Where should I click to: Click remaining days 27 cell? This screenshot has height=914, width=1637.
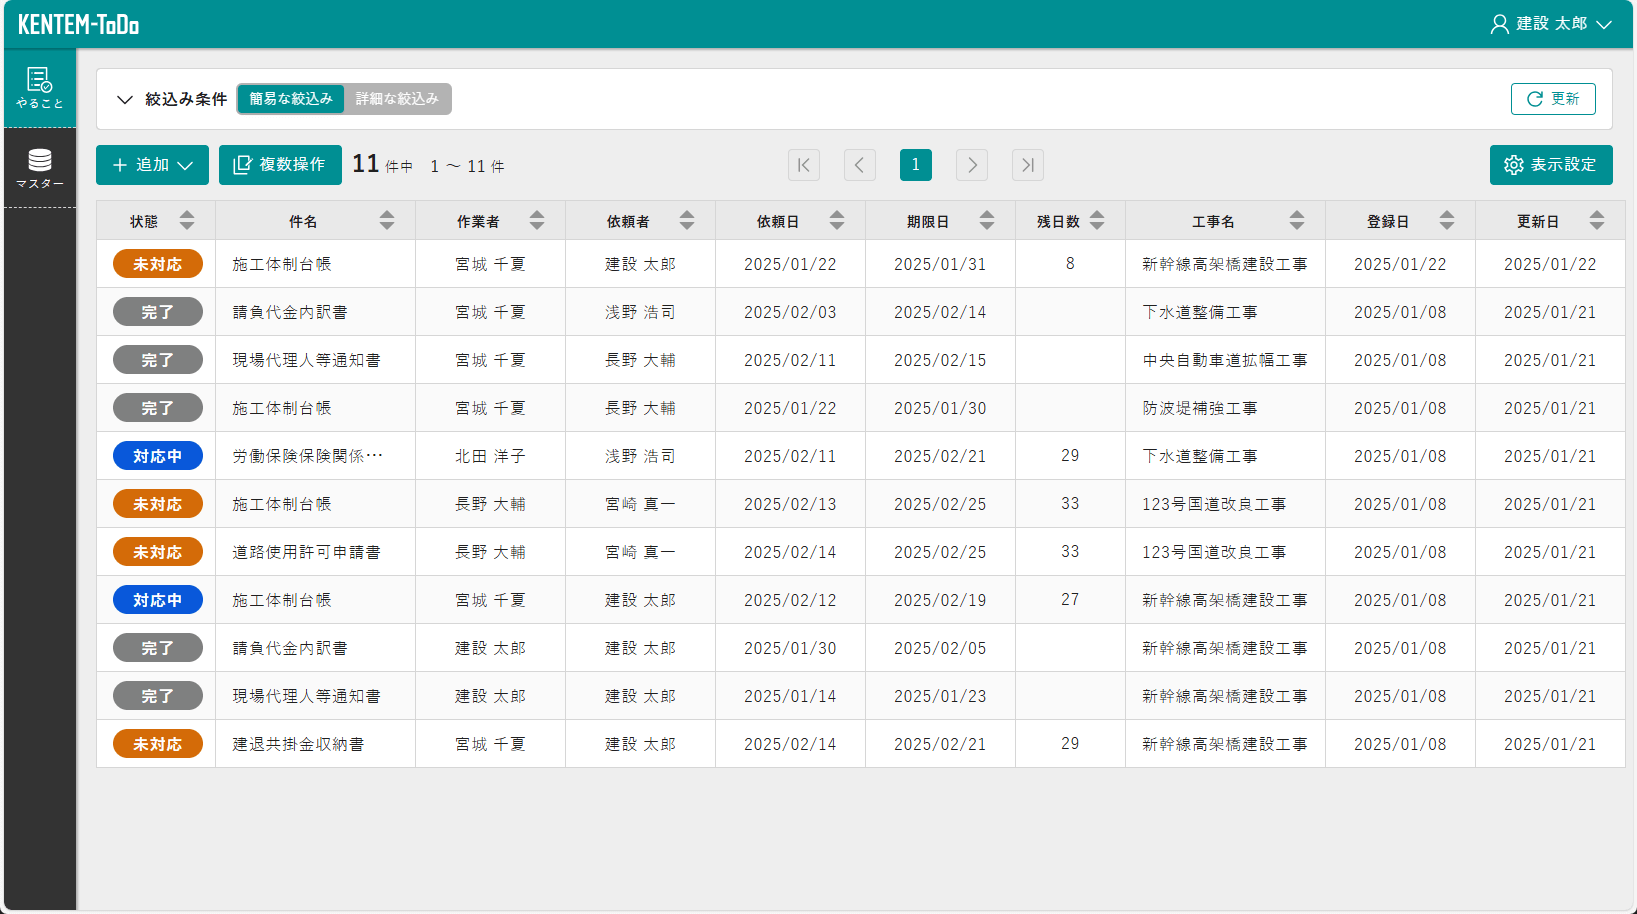[1070, 600]
